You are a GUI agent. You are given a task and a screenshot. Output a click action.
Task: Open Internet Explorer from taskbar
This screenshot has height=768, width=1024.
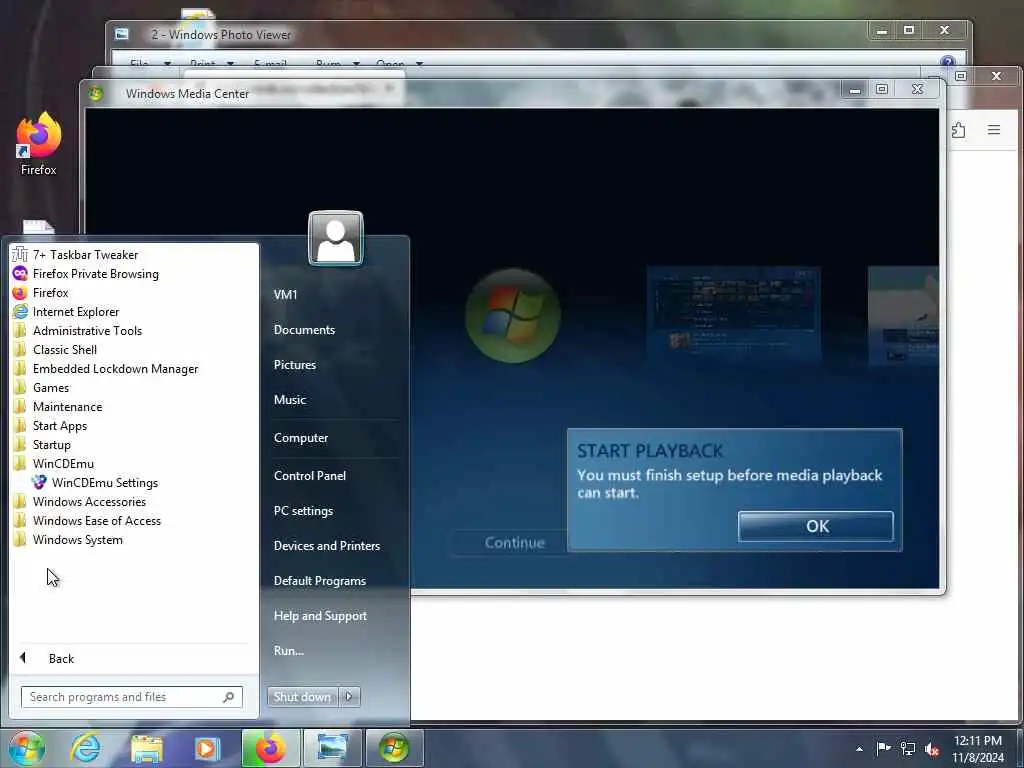click(x=86, y=748)
